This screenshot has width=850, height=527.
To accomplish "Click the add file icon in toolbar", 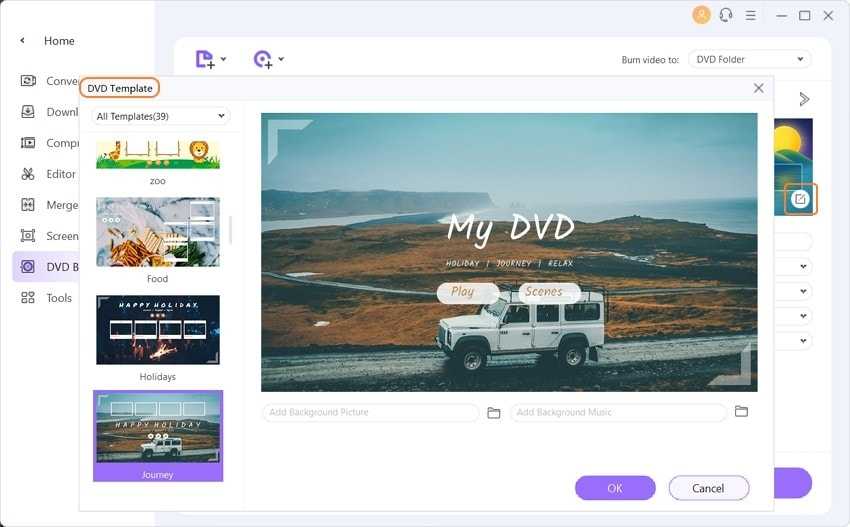I will coord(204,59).
